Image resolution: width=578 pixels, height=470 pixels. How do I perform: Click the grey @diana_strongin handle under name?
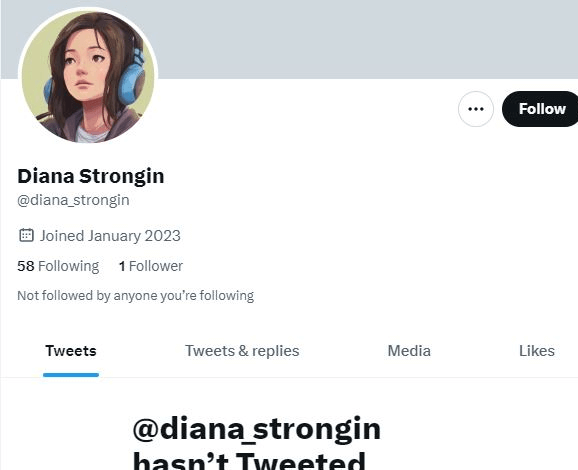coord(73,200)
